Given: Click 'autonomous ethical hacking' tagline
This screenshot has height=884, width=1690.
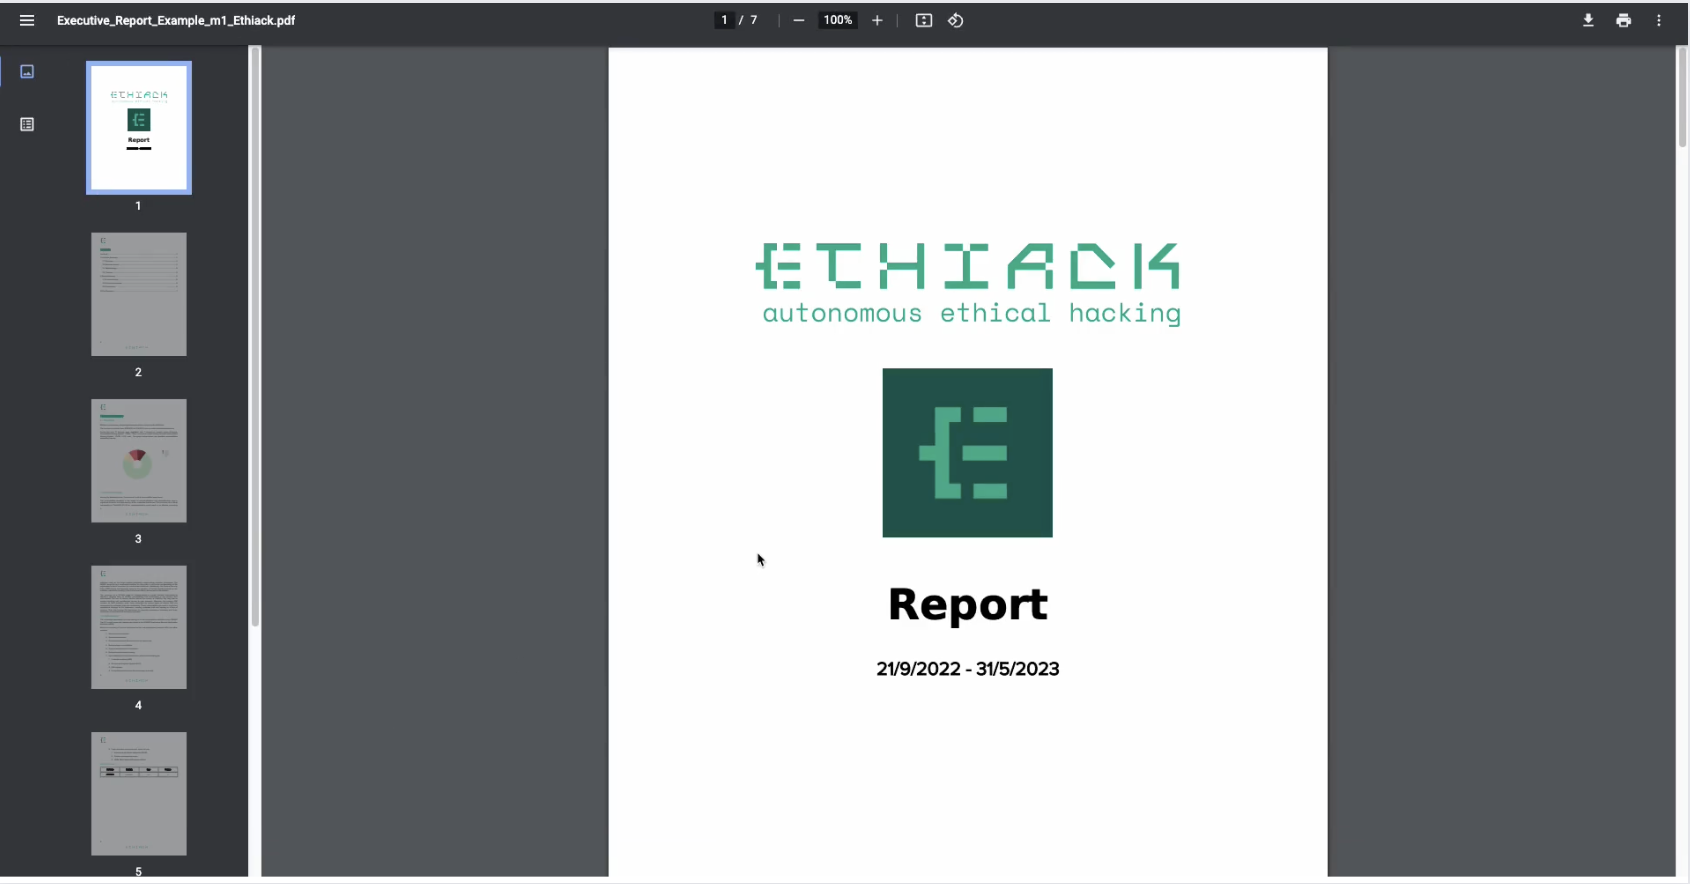Looking at the screenshot, I should tap(971, 313).
